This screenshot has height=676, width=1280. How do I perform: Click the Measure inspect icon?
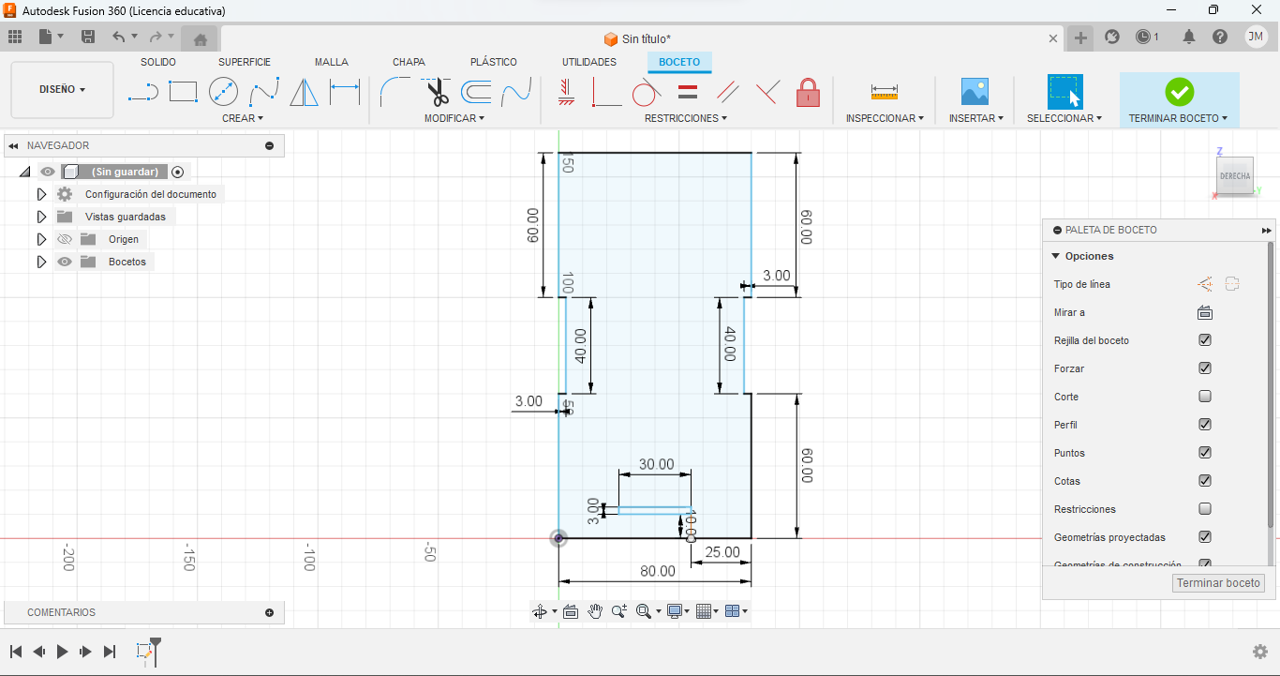[x=884, y=92]
